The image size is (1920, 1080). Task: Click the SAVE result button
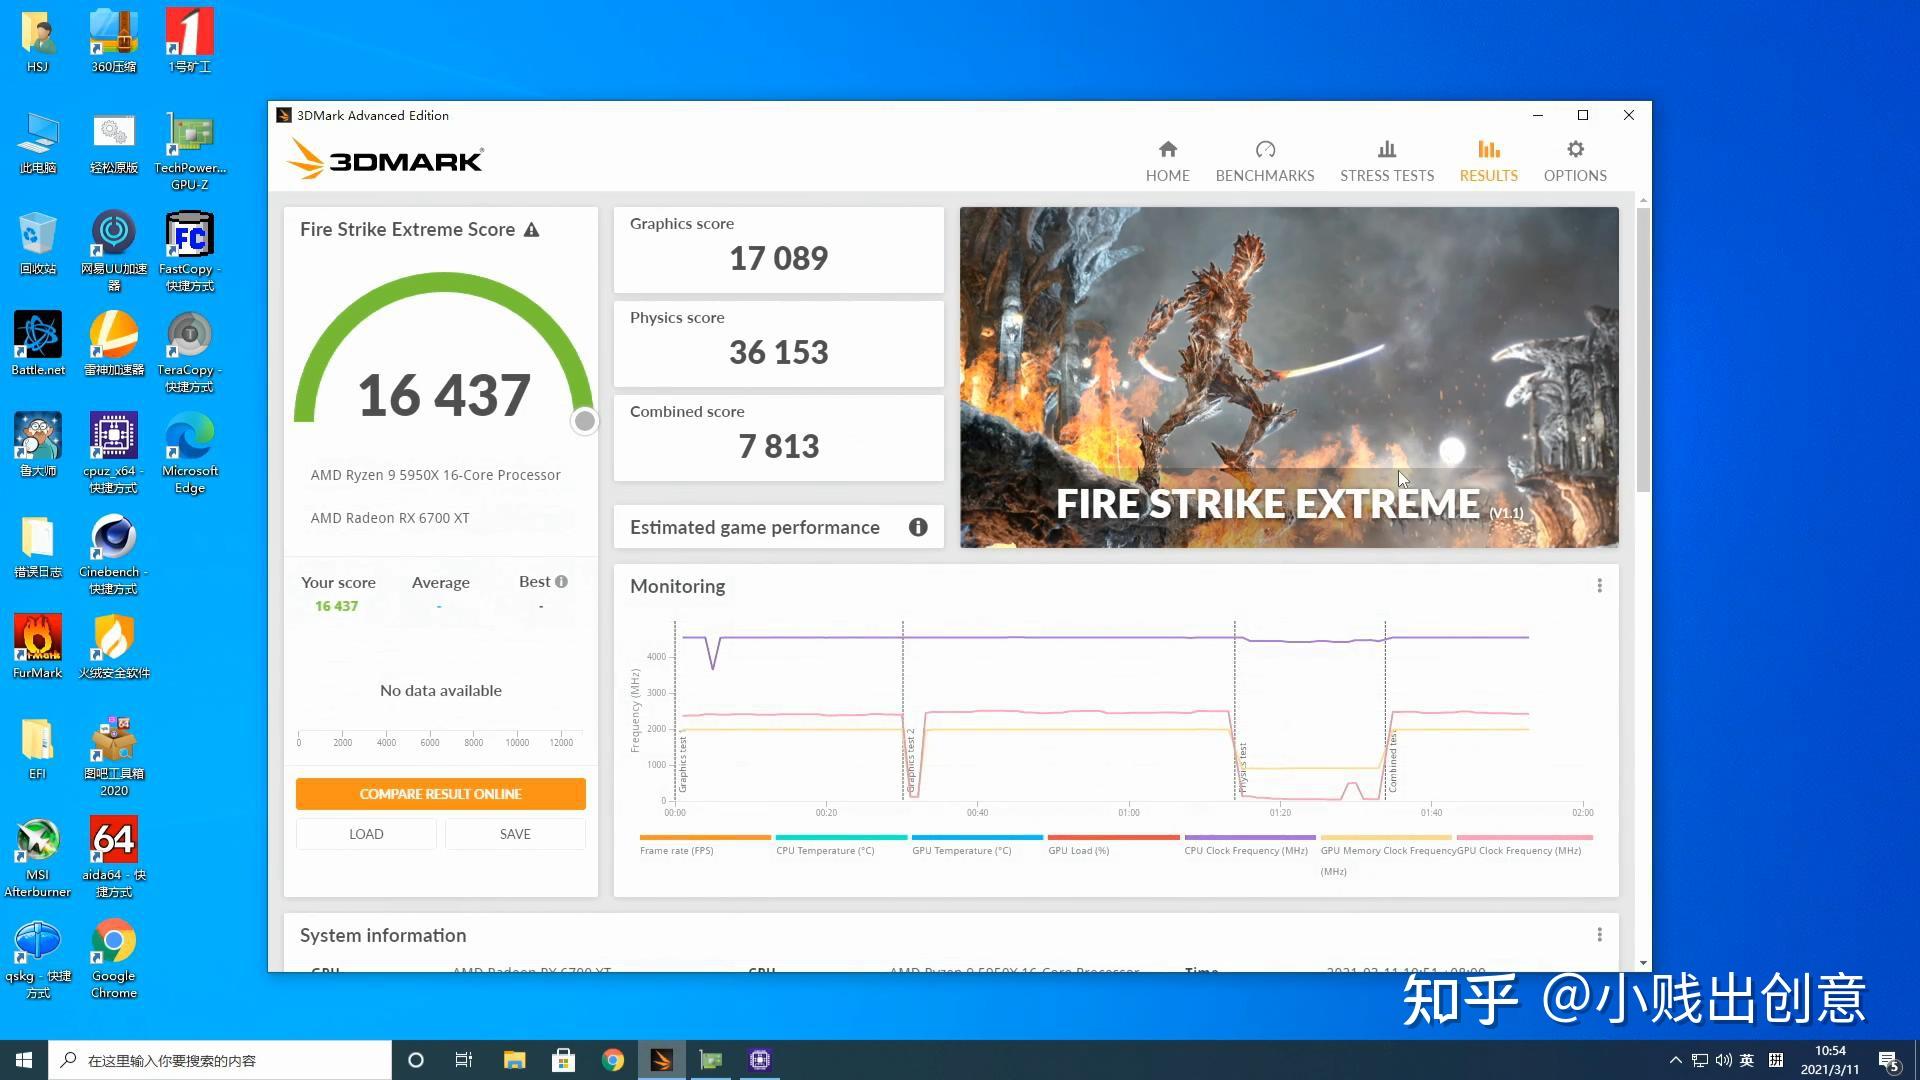click(513, 832)
